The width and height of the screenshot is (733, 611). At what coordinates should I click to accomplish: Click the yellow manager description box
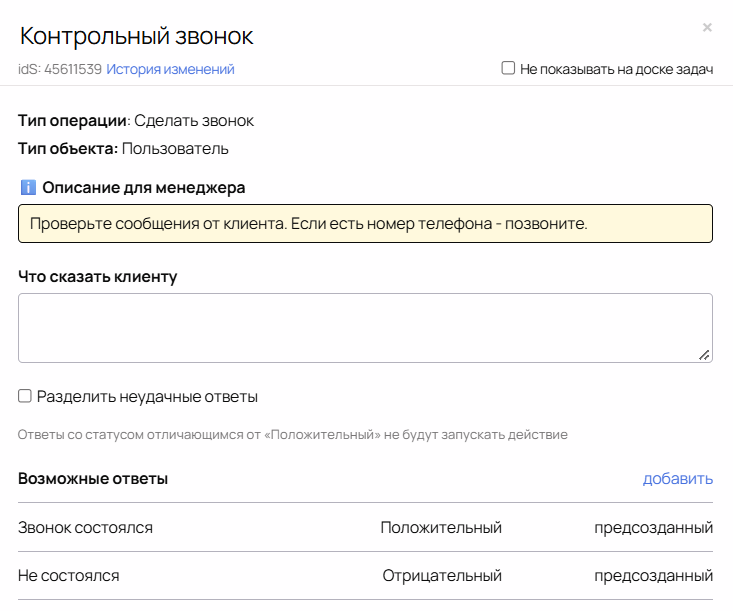(366, 223)
